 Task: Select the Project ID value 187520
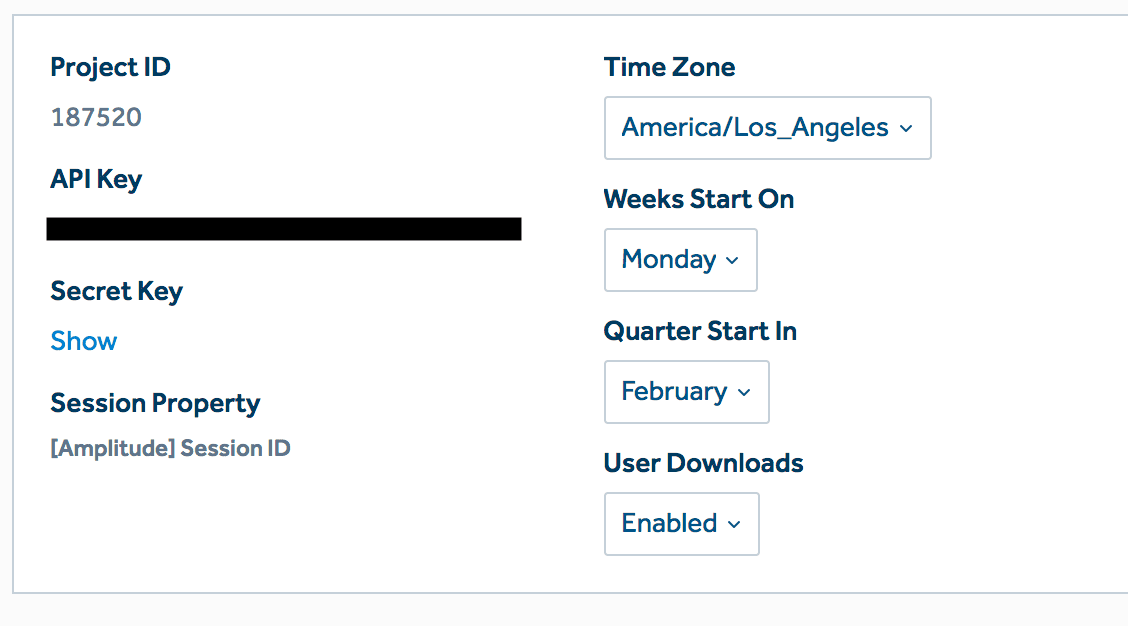pos(95,117)
